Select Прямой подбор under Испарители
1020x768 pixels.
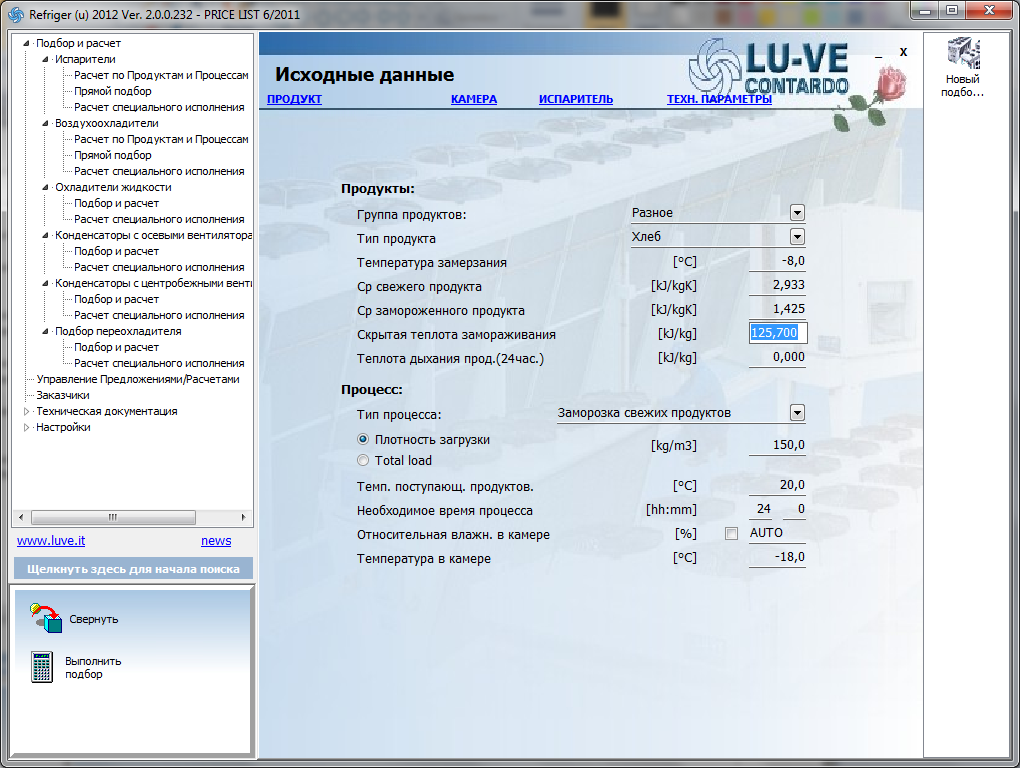[x=113, y=92]
